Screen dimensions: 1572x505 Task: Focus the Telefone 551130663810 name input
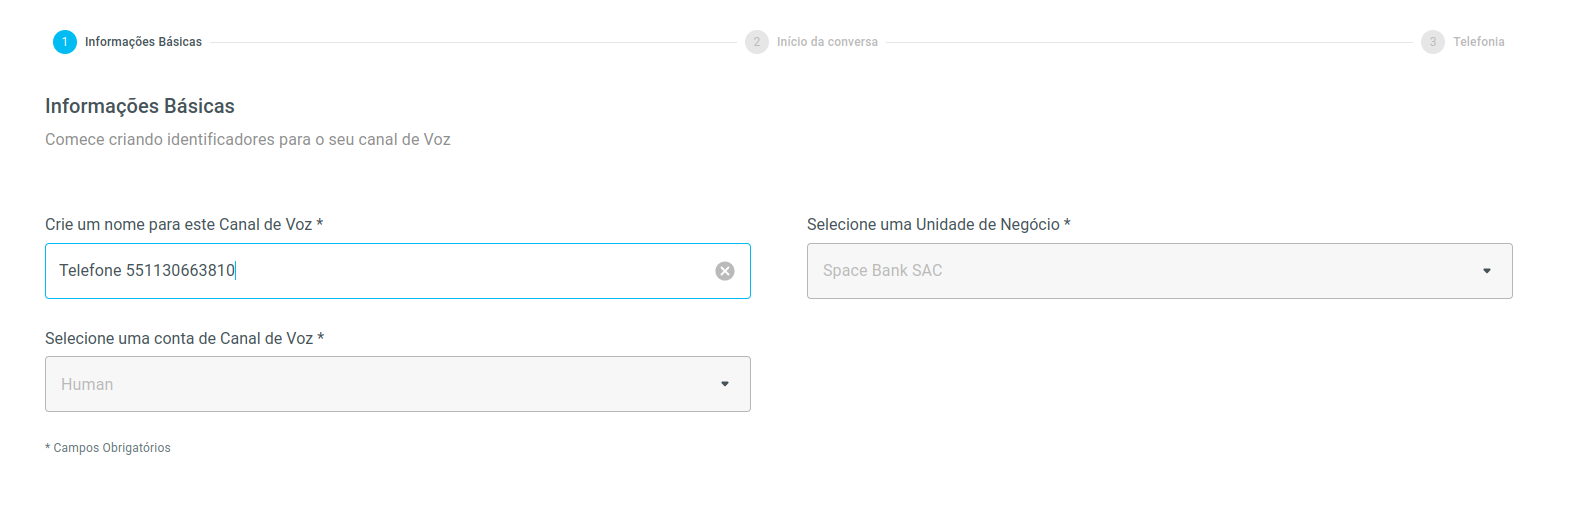380,271
